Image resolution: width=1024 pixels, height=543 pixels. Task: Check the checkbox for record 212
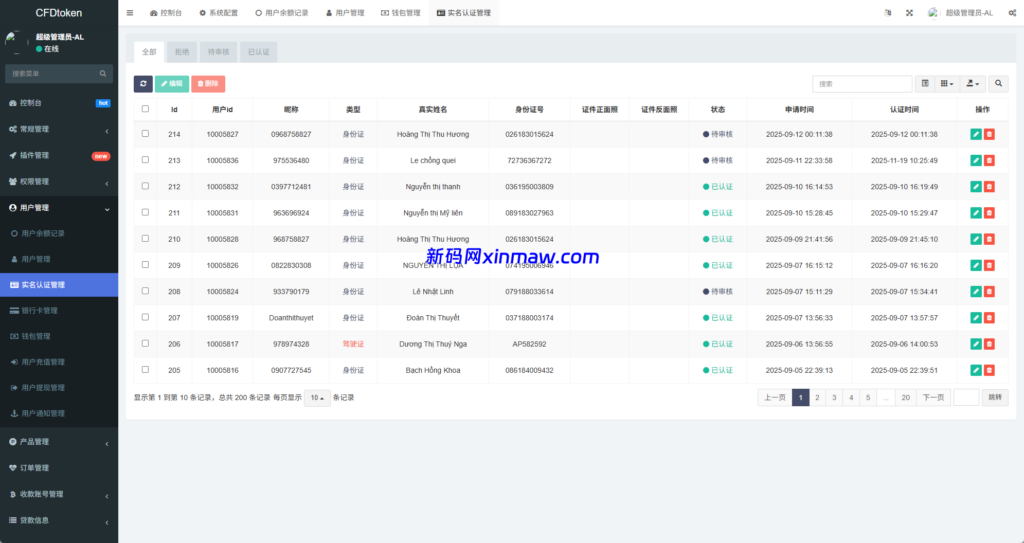[145, 186]
